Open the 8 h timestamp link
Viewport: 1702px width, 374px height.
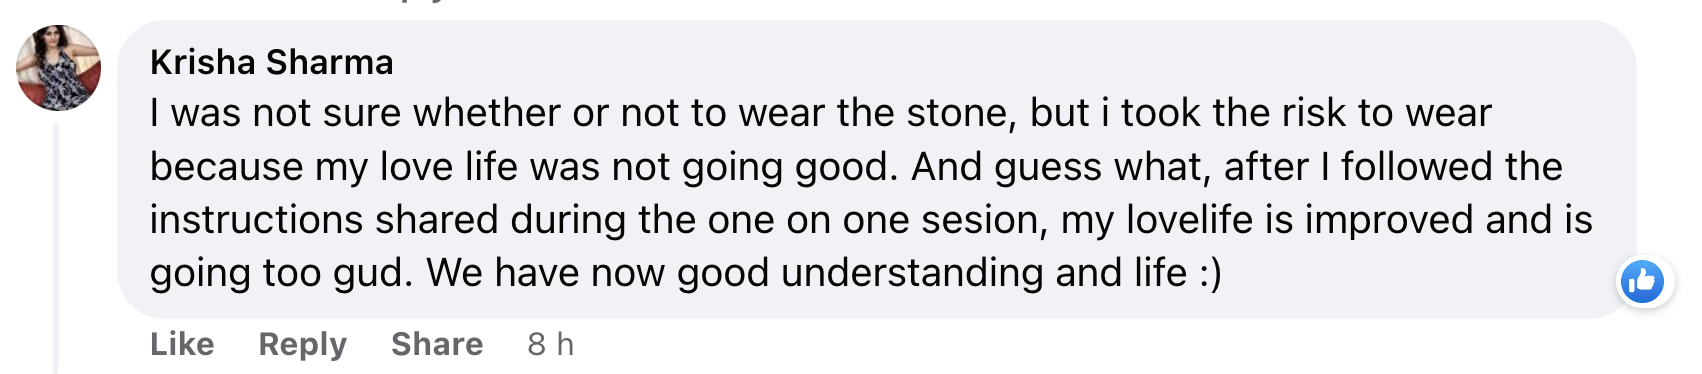pos(550,344)
